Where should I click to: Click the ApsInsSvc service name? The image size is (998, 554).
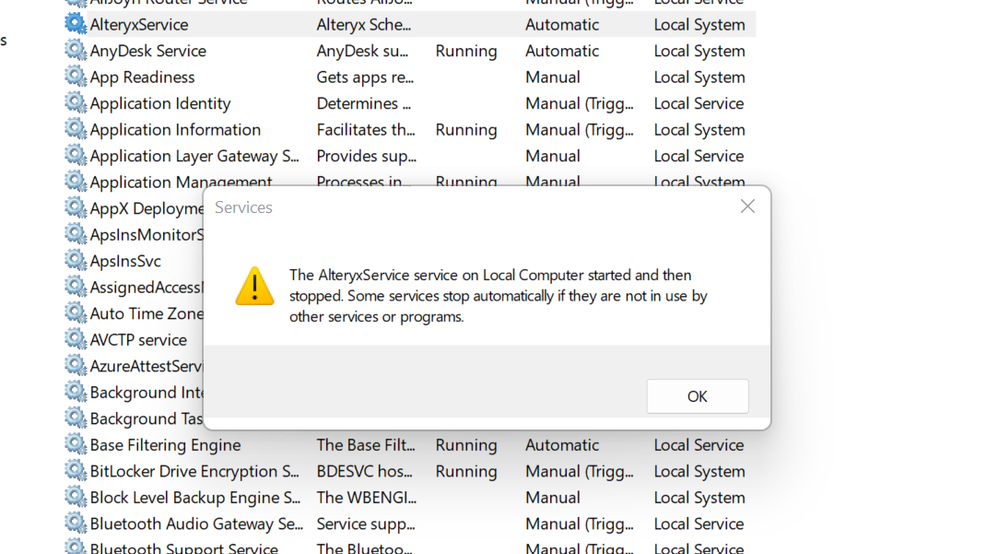point(125,261)
